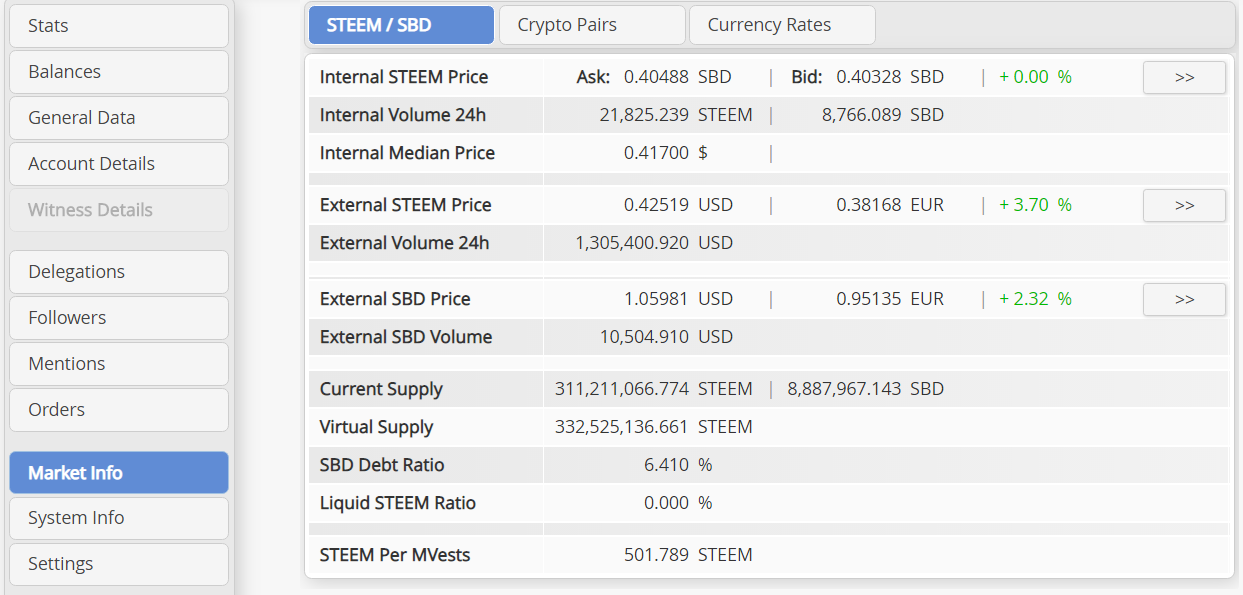Click the Internal Volume 24h label

pos(403,115)
